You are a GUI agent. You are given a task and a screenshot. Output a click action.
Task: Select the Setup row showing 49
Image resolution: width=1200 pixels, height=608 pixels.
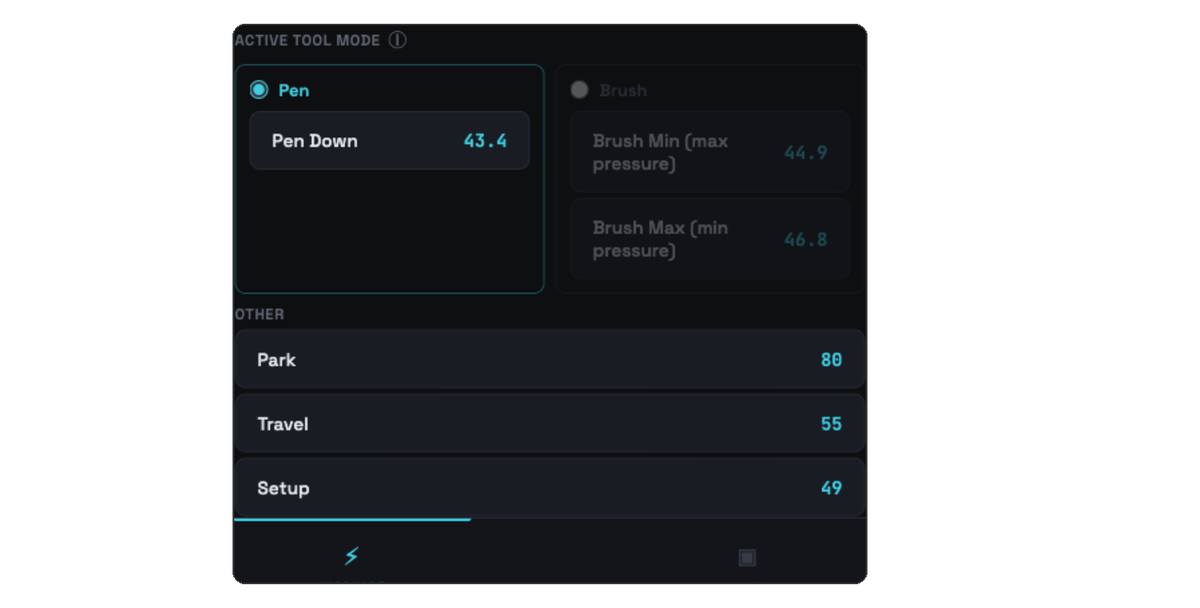click(x=549, y=487)
